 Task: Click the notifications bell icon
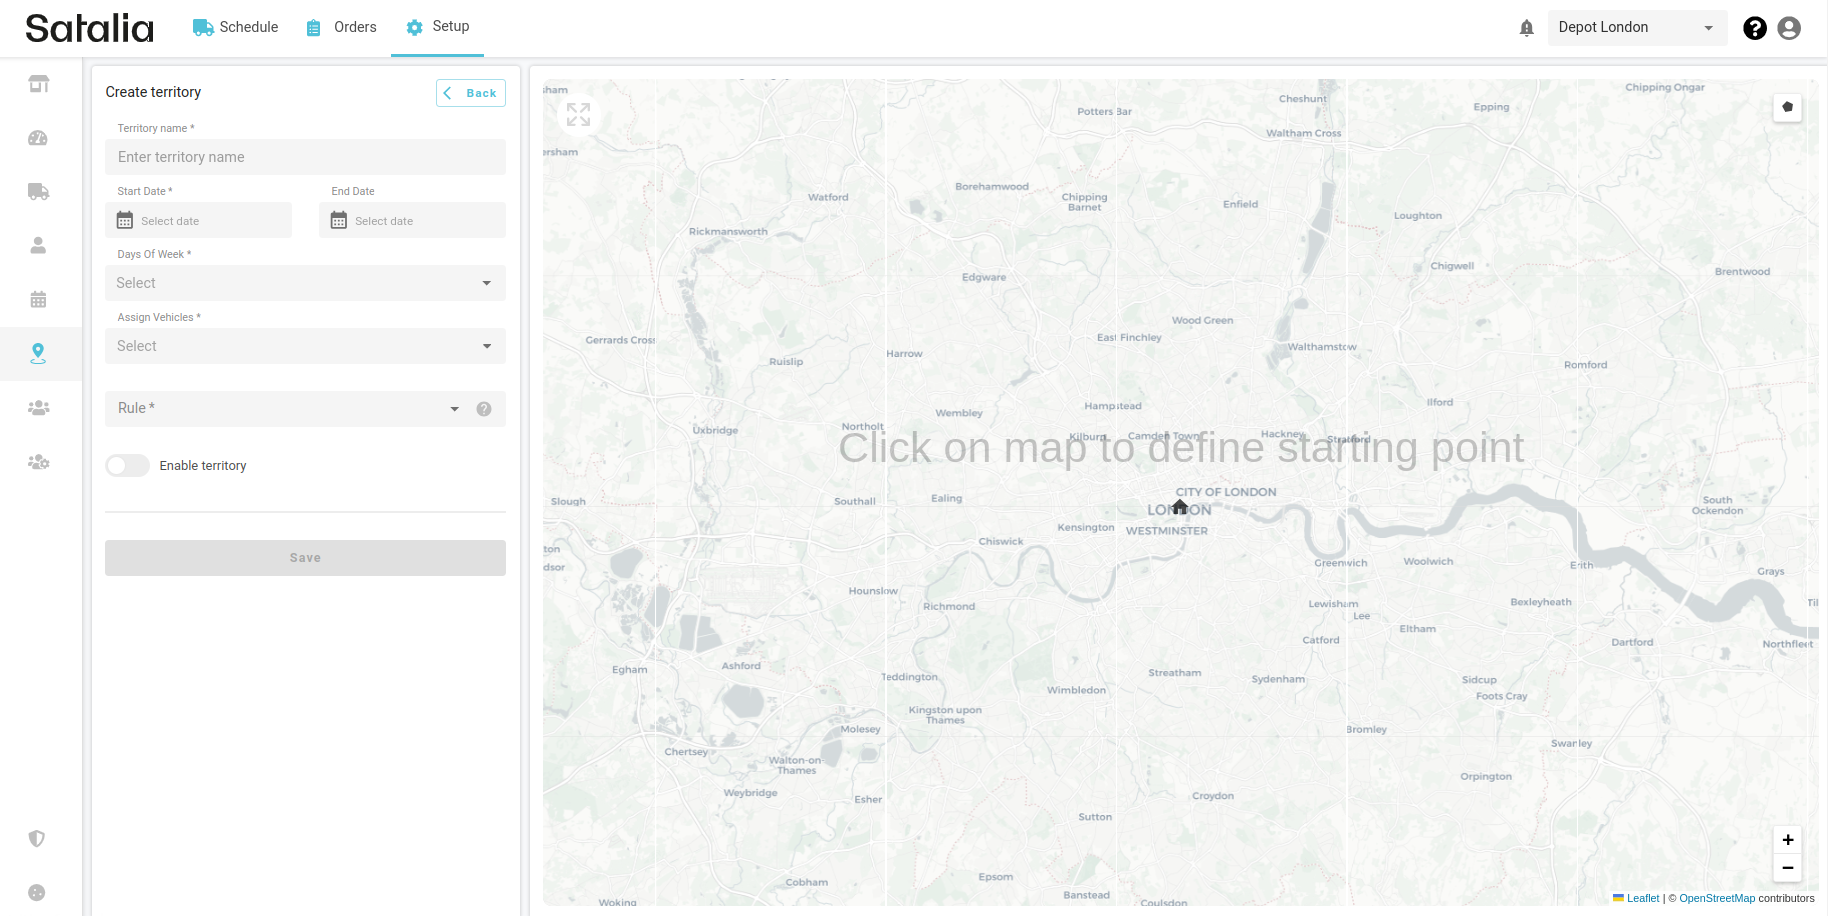pyautogui.click(x=1526, y=28)
